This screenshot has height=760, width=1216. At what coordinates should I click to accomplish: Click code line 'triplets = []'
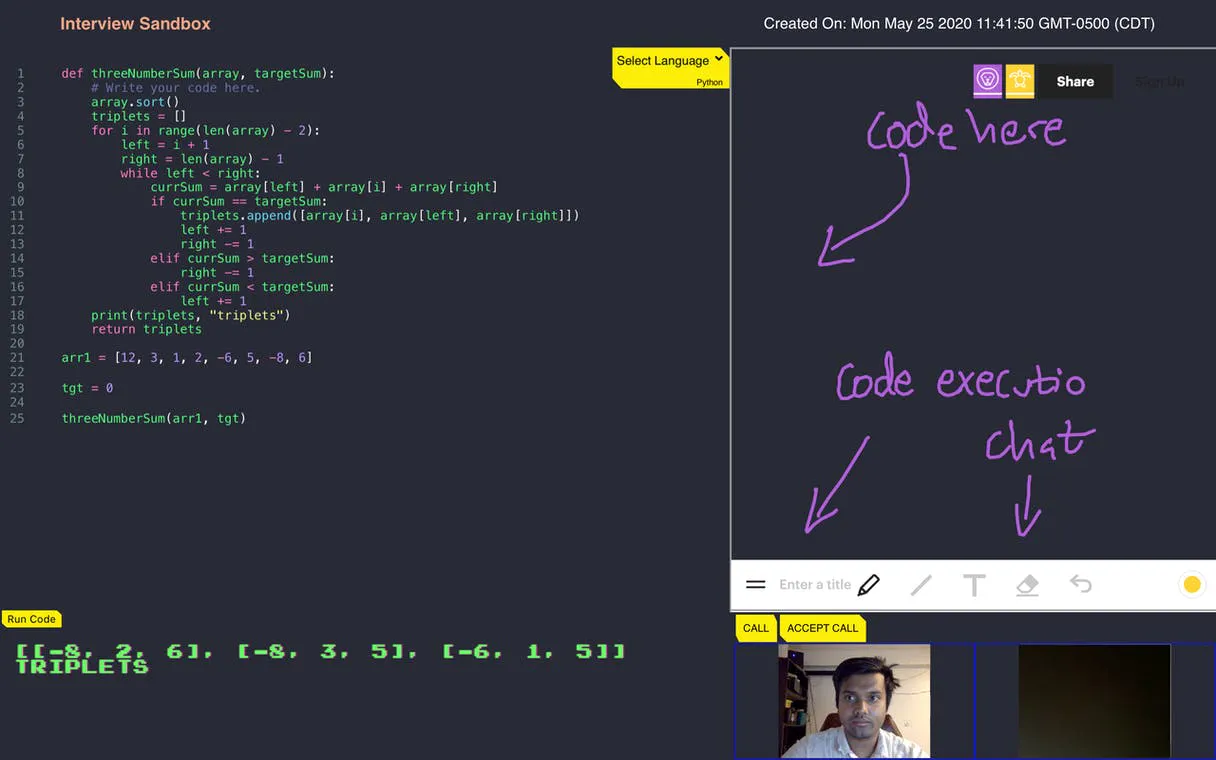pos(139,116)
